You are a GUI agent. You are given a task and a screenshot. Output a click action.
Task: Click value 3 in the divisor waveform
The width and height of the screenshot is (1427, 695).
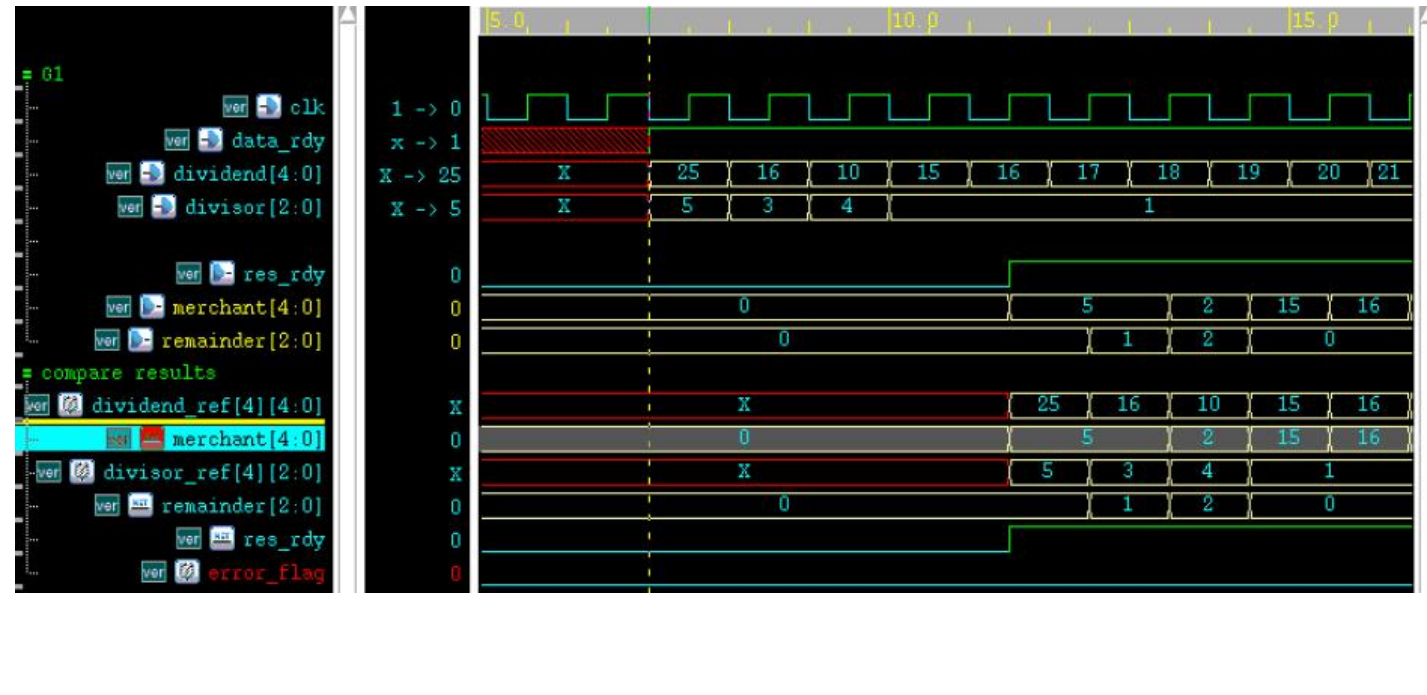coord(767,206)
